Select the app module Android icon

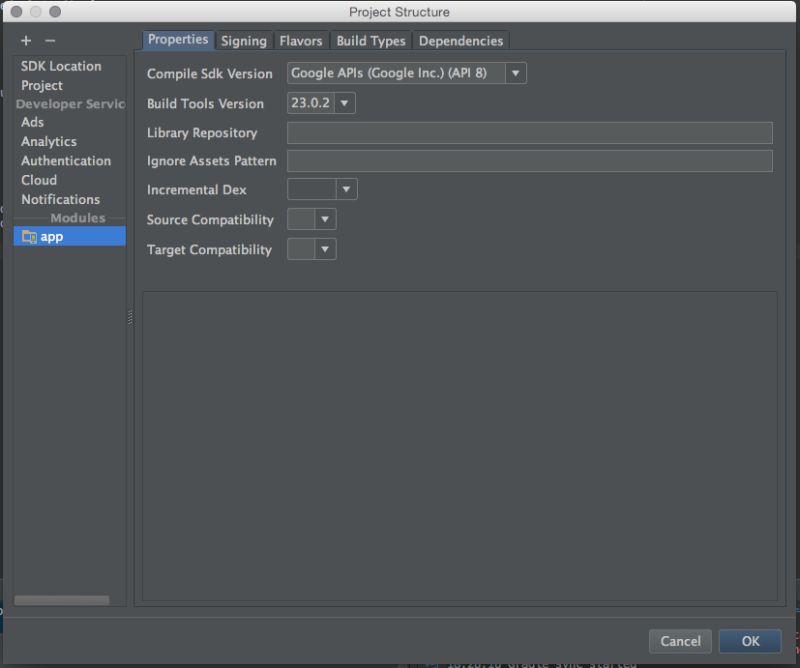pos(30,236)
